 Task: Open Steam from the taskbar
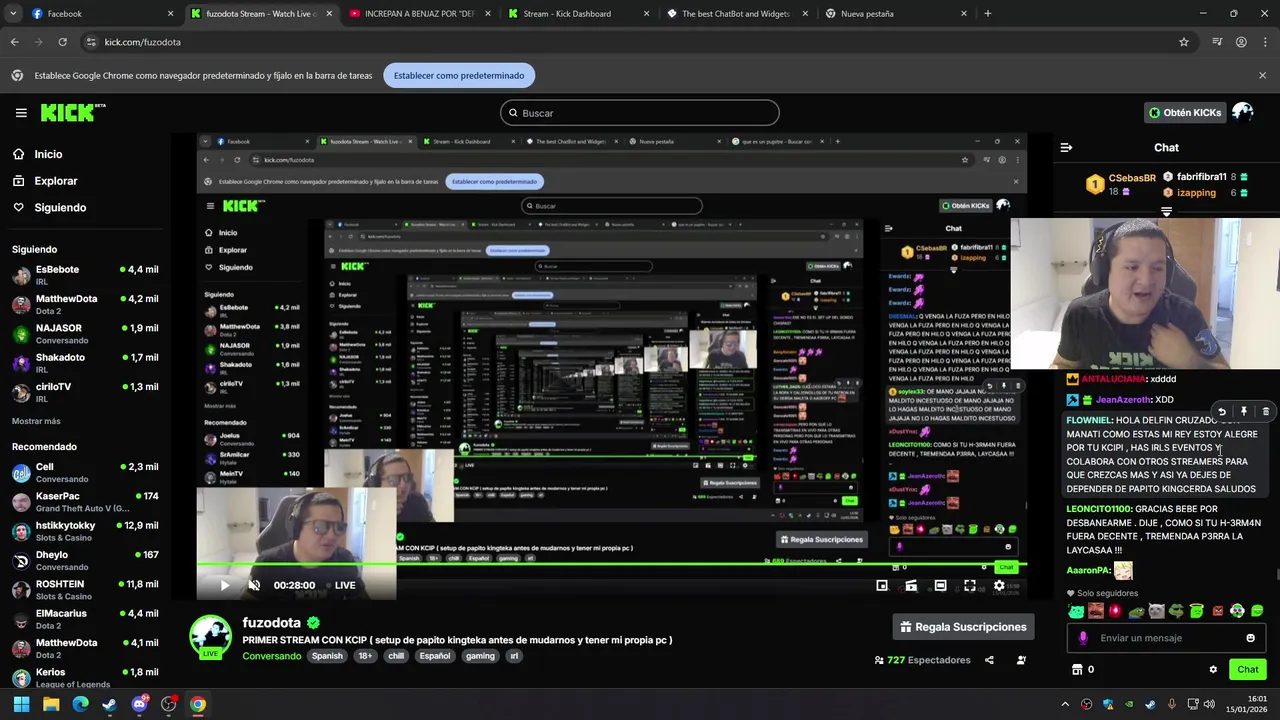pyautogui.click(x=109, y=704)
